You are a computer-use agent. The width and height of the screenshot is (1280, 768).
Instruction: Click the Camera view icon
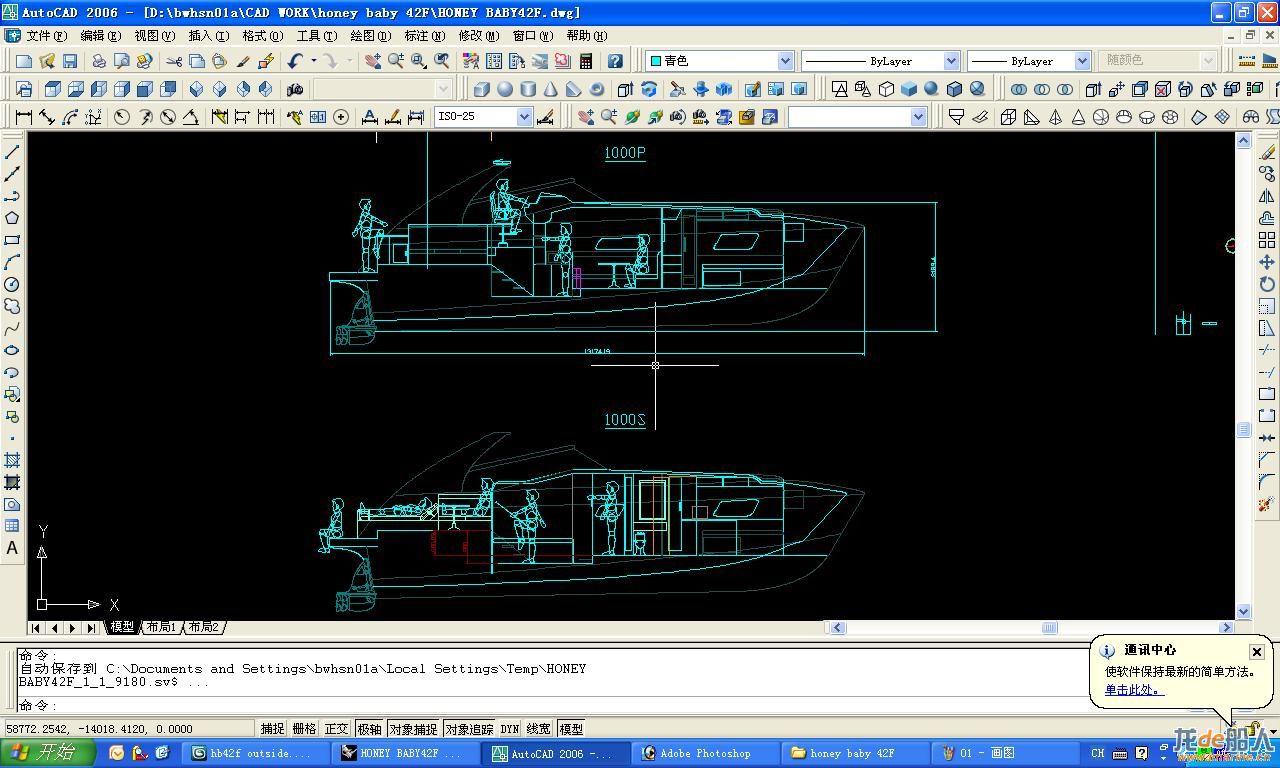[x=294, y=89]
